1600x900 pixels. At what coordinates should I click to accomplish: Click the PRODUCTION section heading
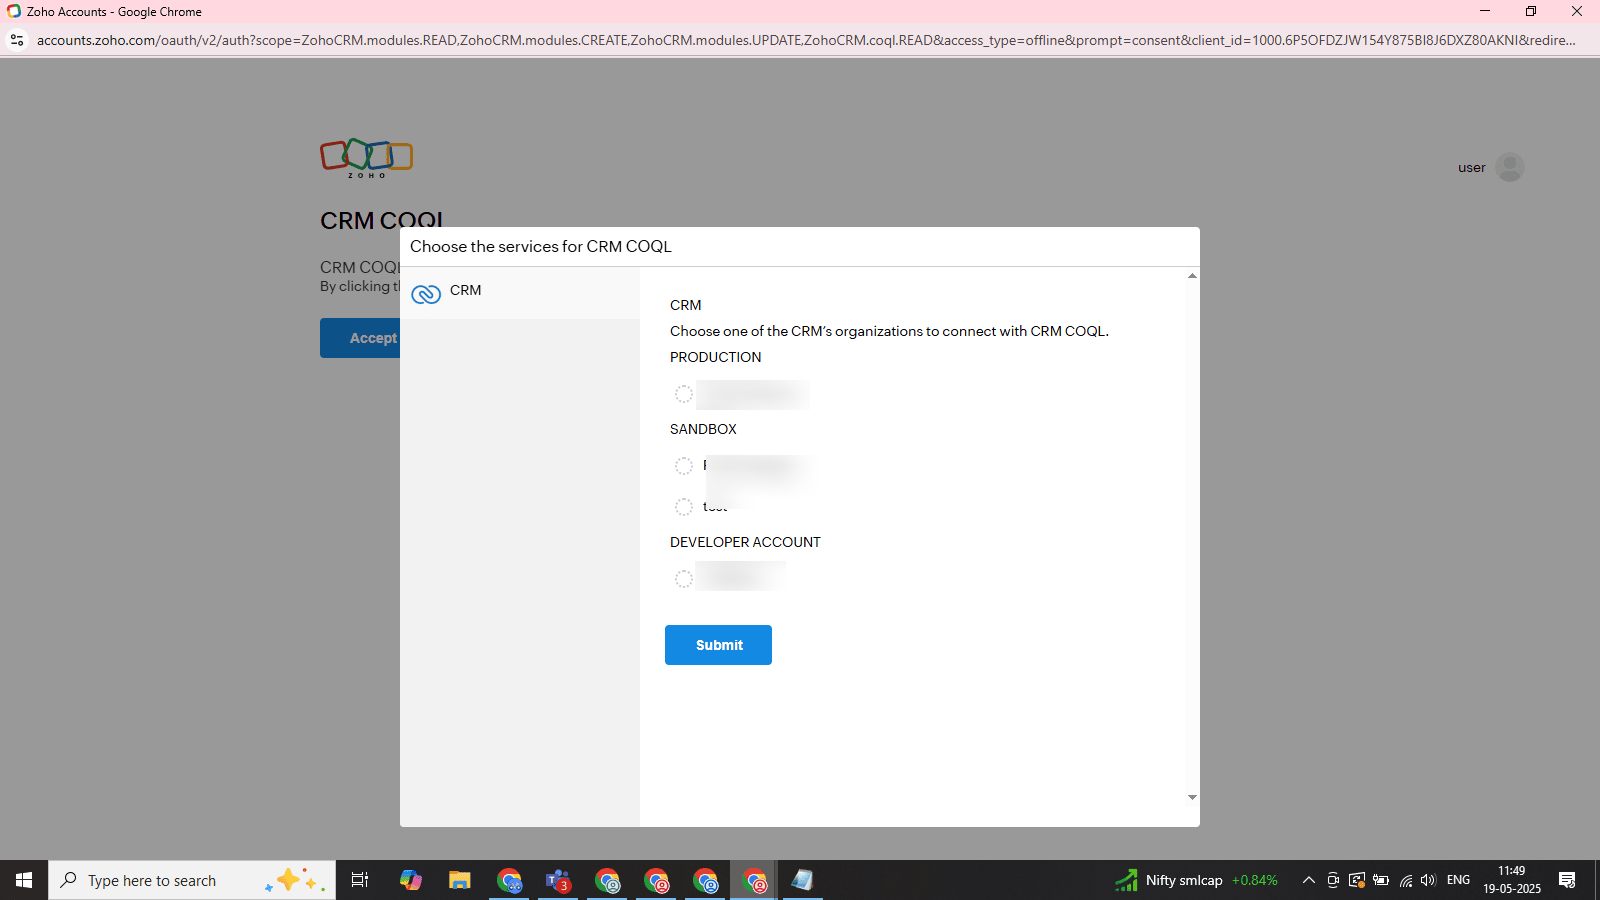click(716, 357)
